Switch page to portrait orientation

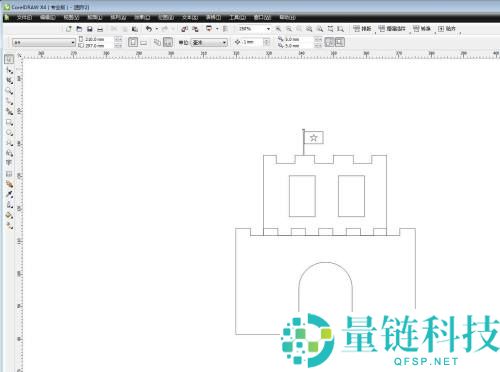coord(133,42)
